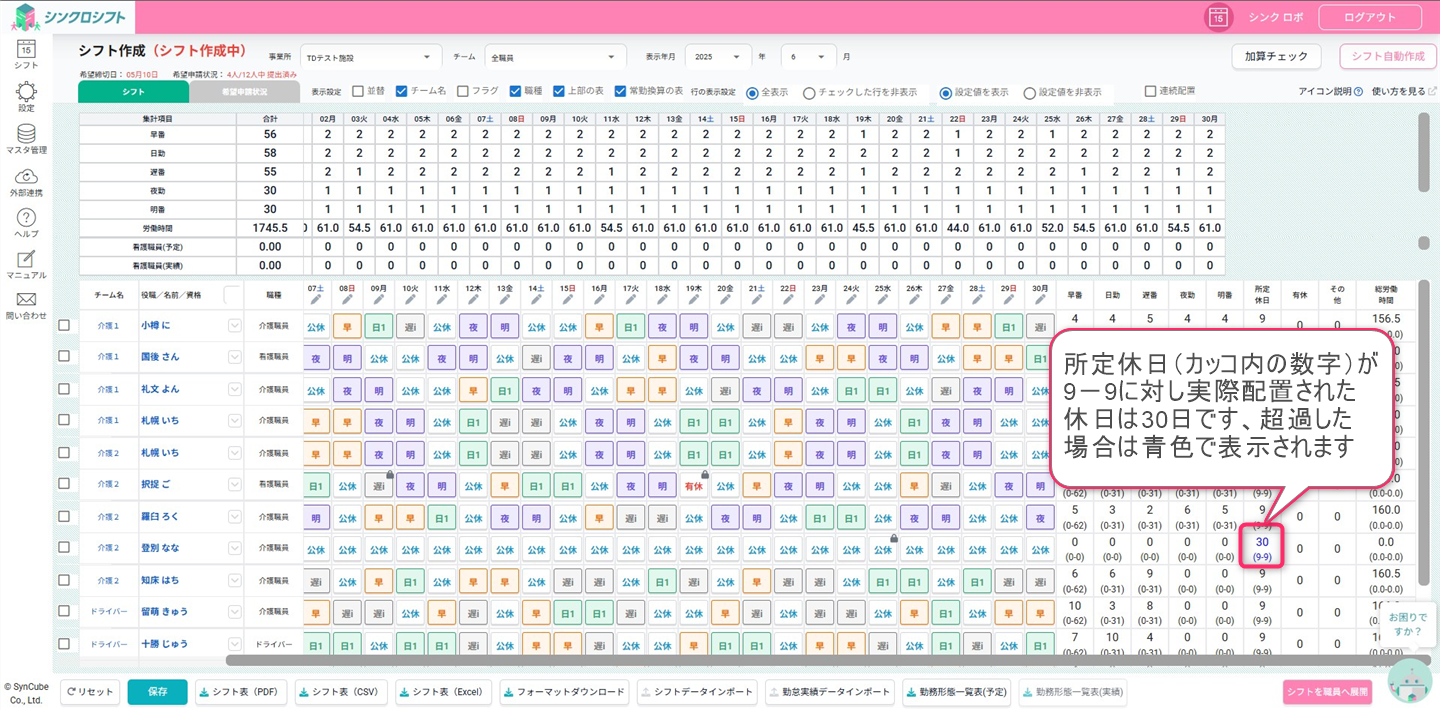
Task: Click the pencil edit icon under 27金
Action: (946, 298)
